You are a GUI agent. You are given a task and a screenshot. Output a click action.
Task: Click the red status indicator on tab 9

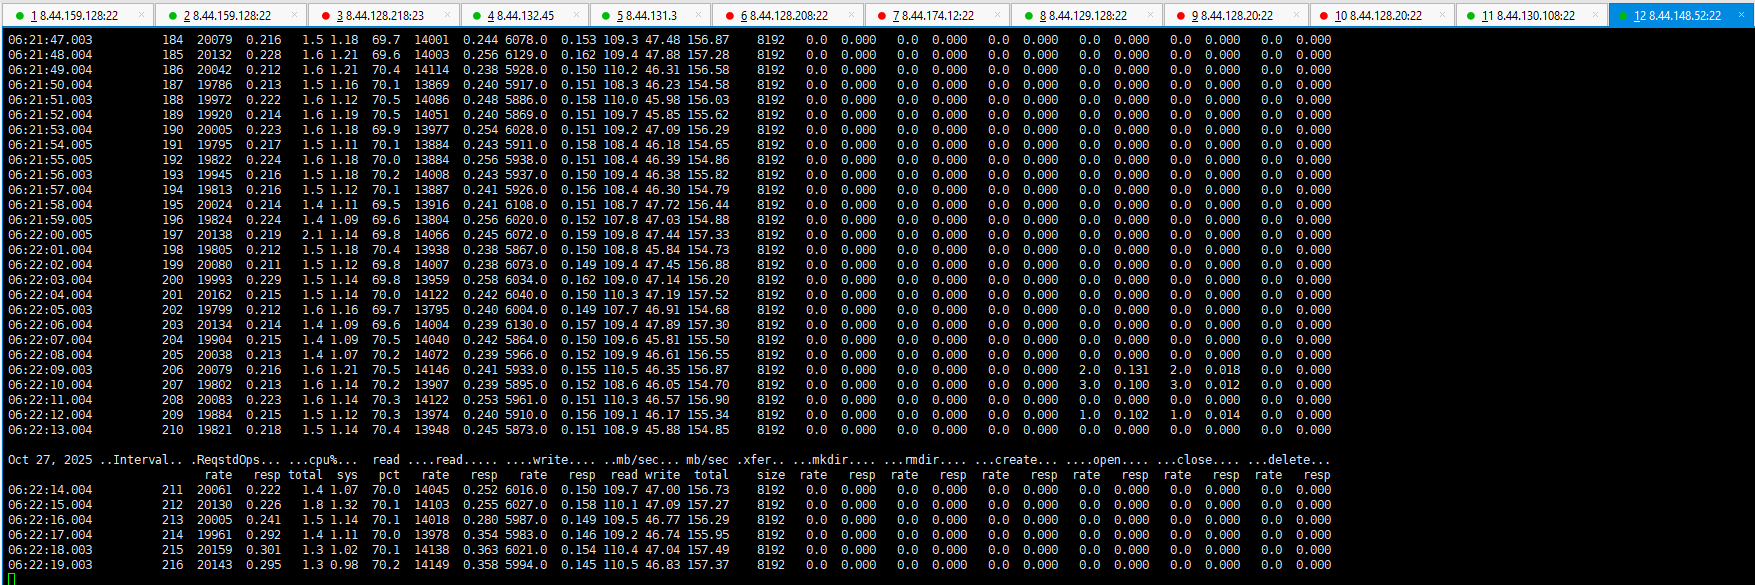[1181, 16]
